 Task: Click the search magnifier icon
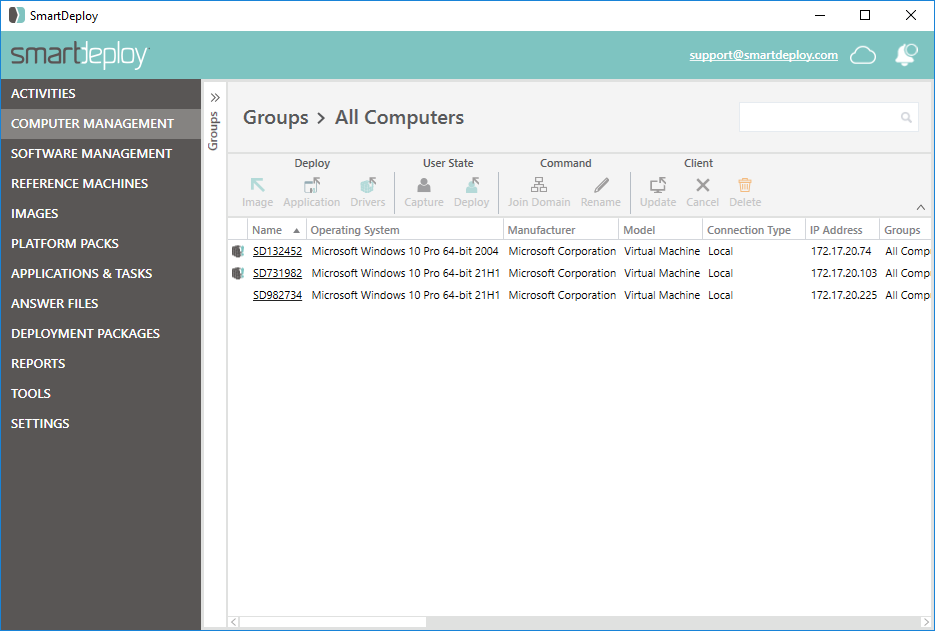(906, 117)
